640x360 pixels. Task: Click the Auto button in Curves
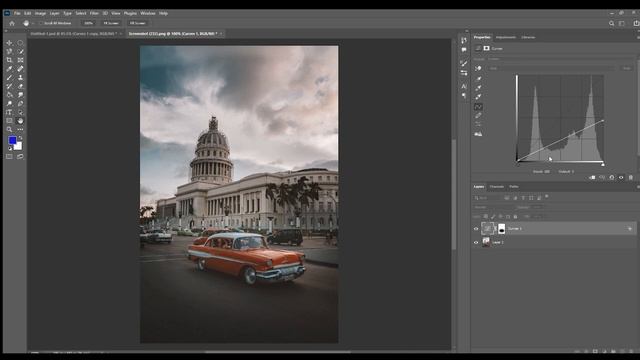[x=627, y=68]
